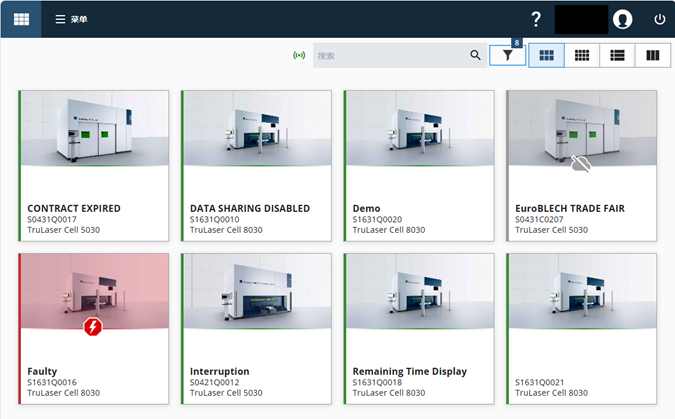Click serial number S1631Q0010
Image resolution: width=675 pixels, height=419 pixels.
coord(215,220)
